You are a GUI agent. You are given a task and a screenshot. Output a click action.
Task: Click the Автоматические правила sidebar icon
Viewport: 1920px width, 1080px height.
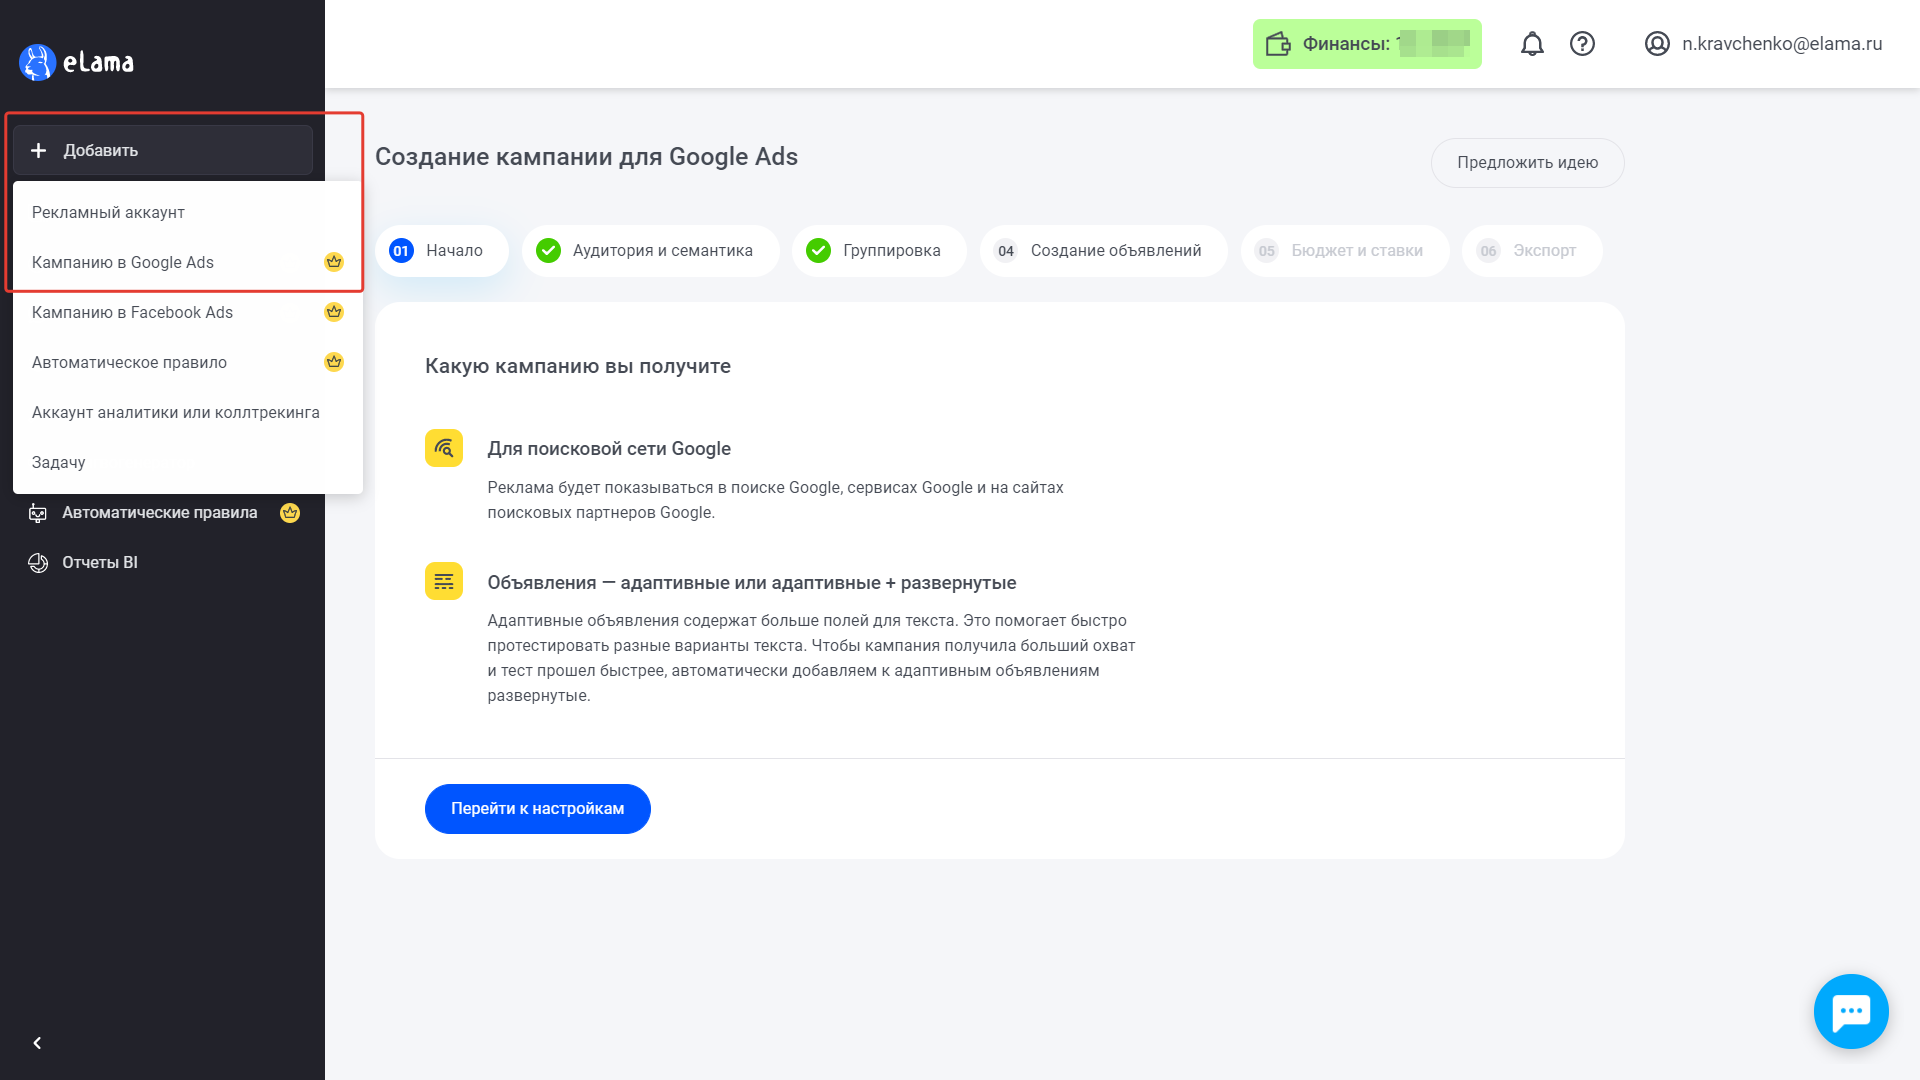38,513
